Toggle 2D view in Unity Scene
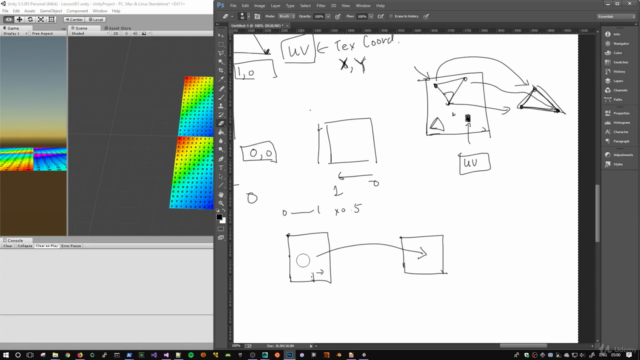This screenshot has height=360, width=640. pyautogui.click(x=116, y=33)
